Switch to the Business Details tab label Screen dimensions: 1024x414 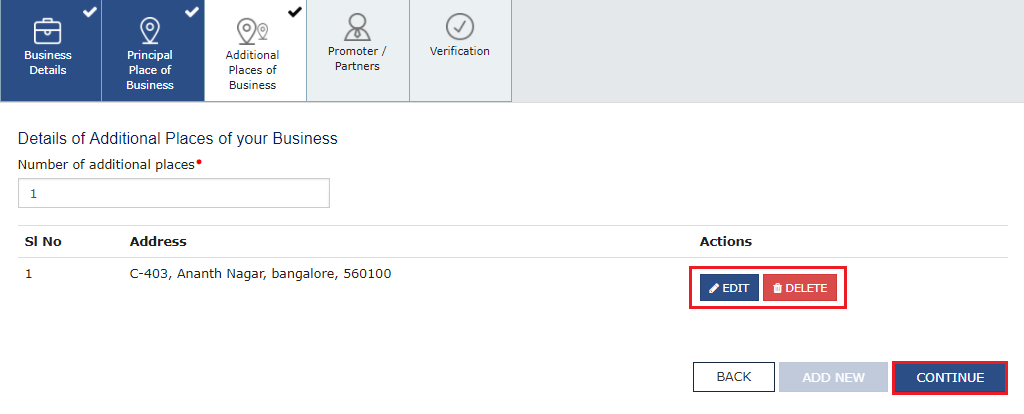(x=48, y=62)
